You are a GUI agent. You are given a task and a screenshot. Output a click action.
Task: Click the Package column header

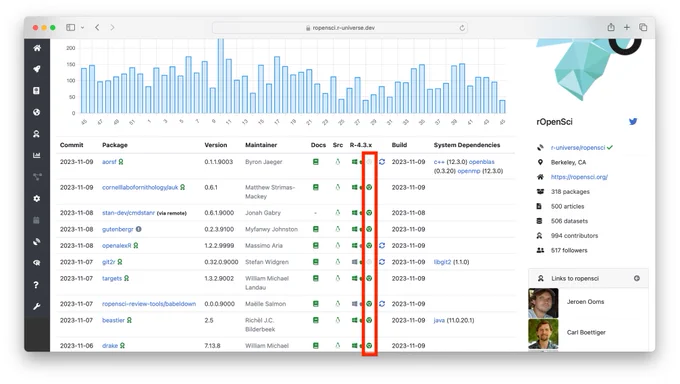point(115,145)
